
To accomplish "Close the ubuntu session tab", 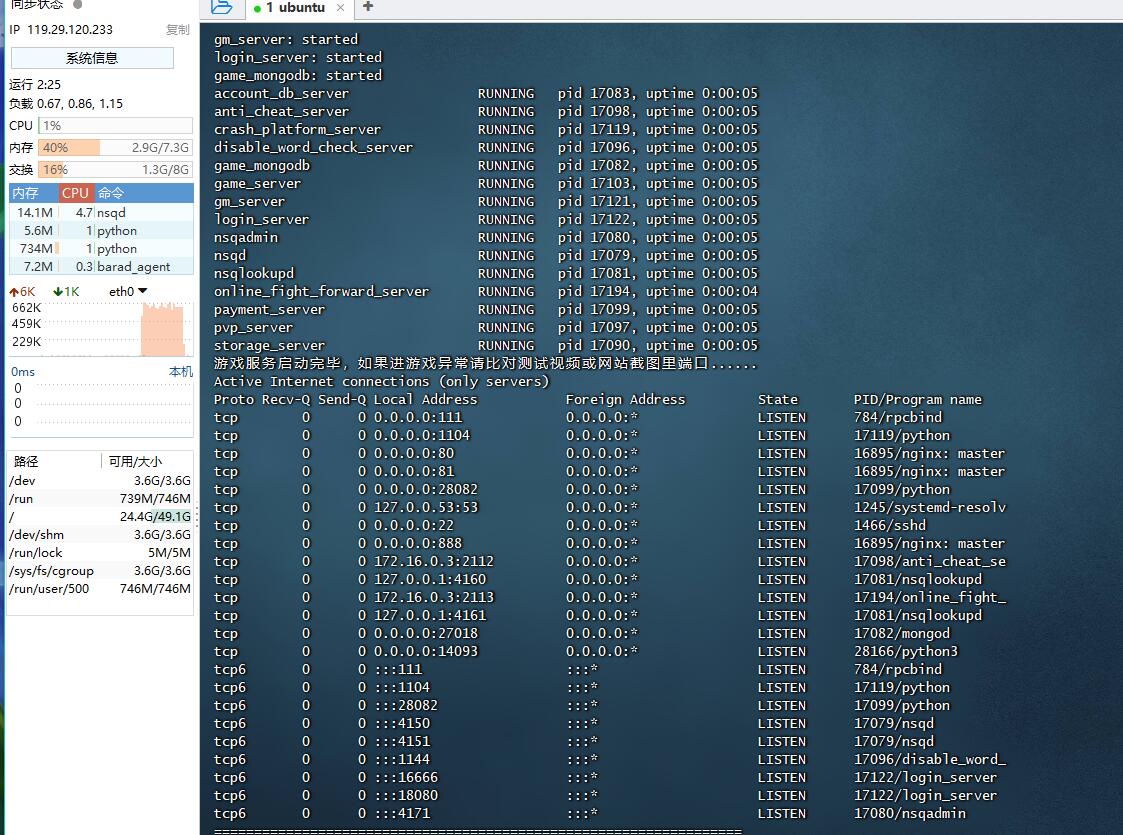I will pos(340,8).
